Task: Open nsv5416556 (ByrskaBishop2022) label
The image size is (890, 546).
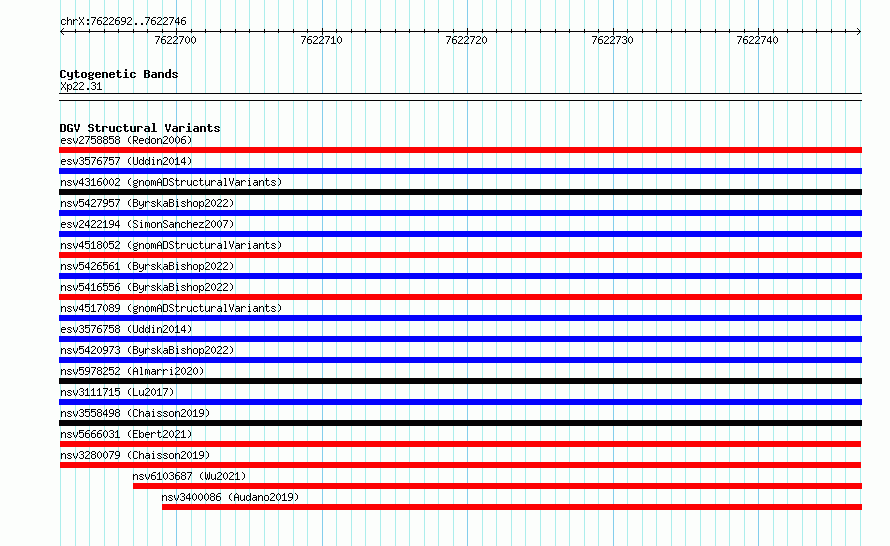Action: point(147,287)
